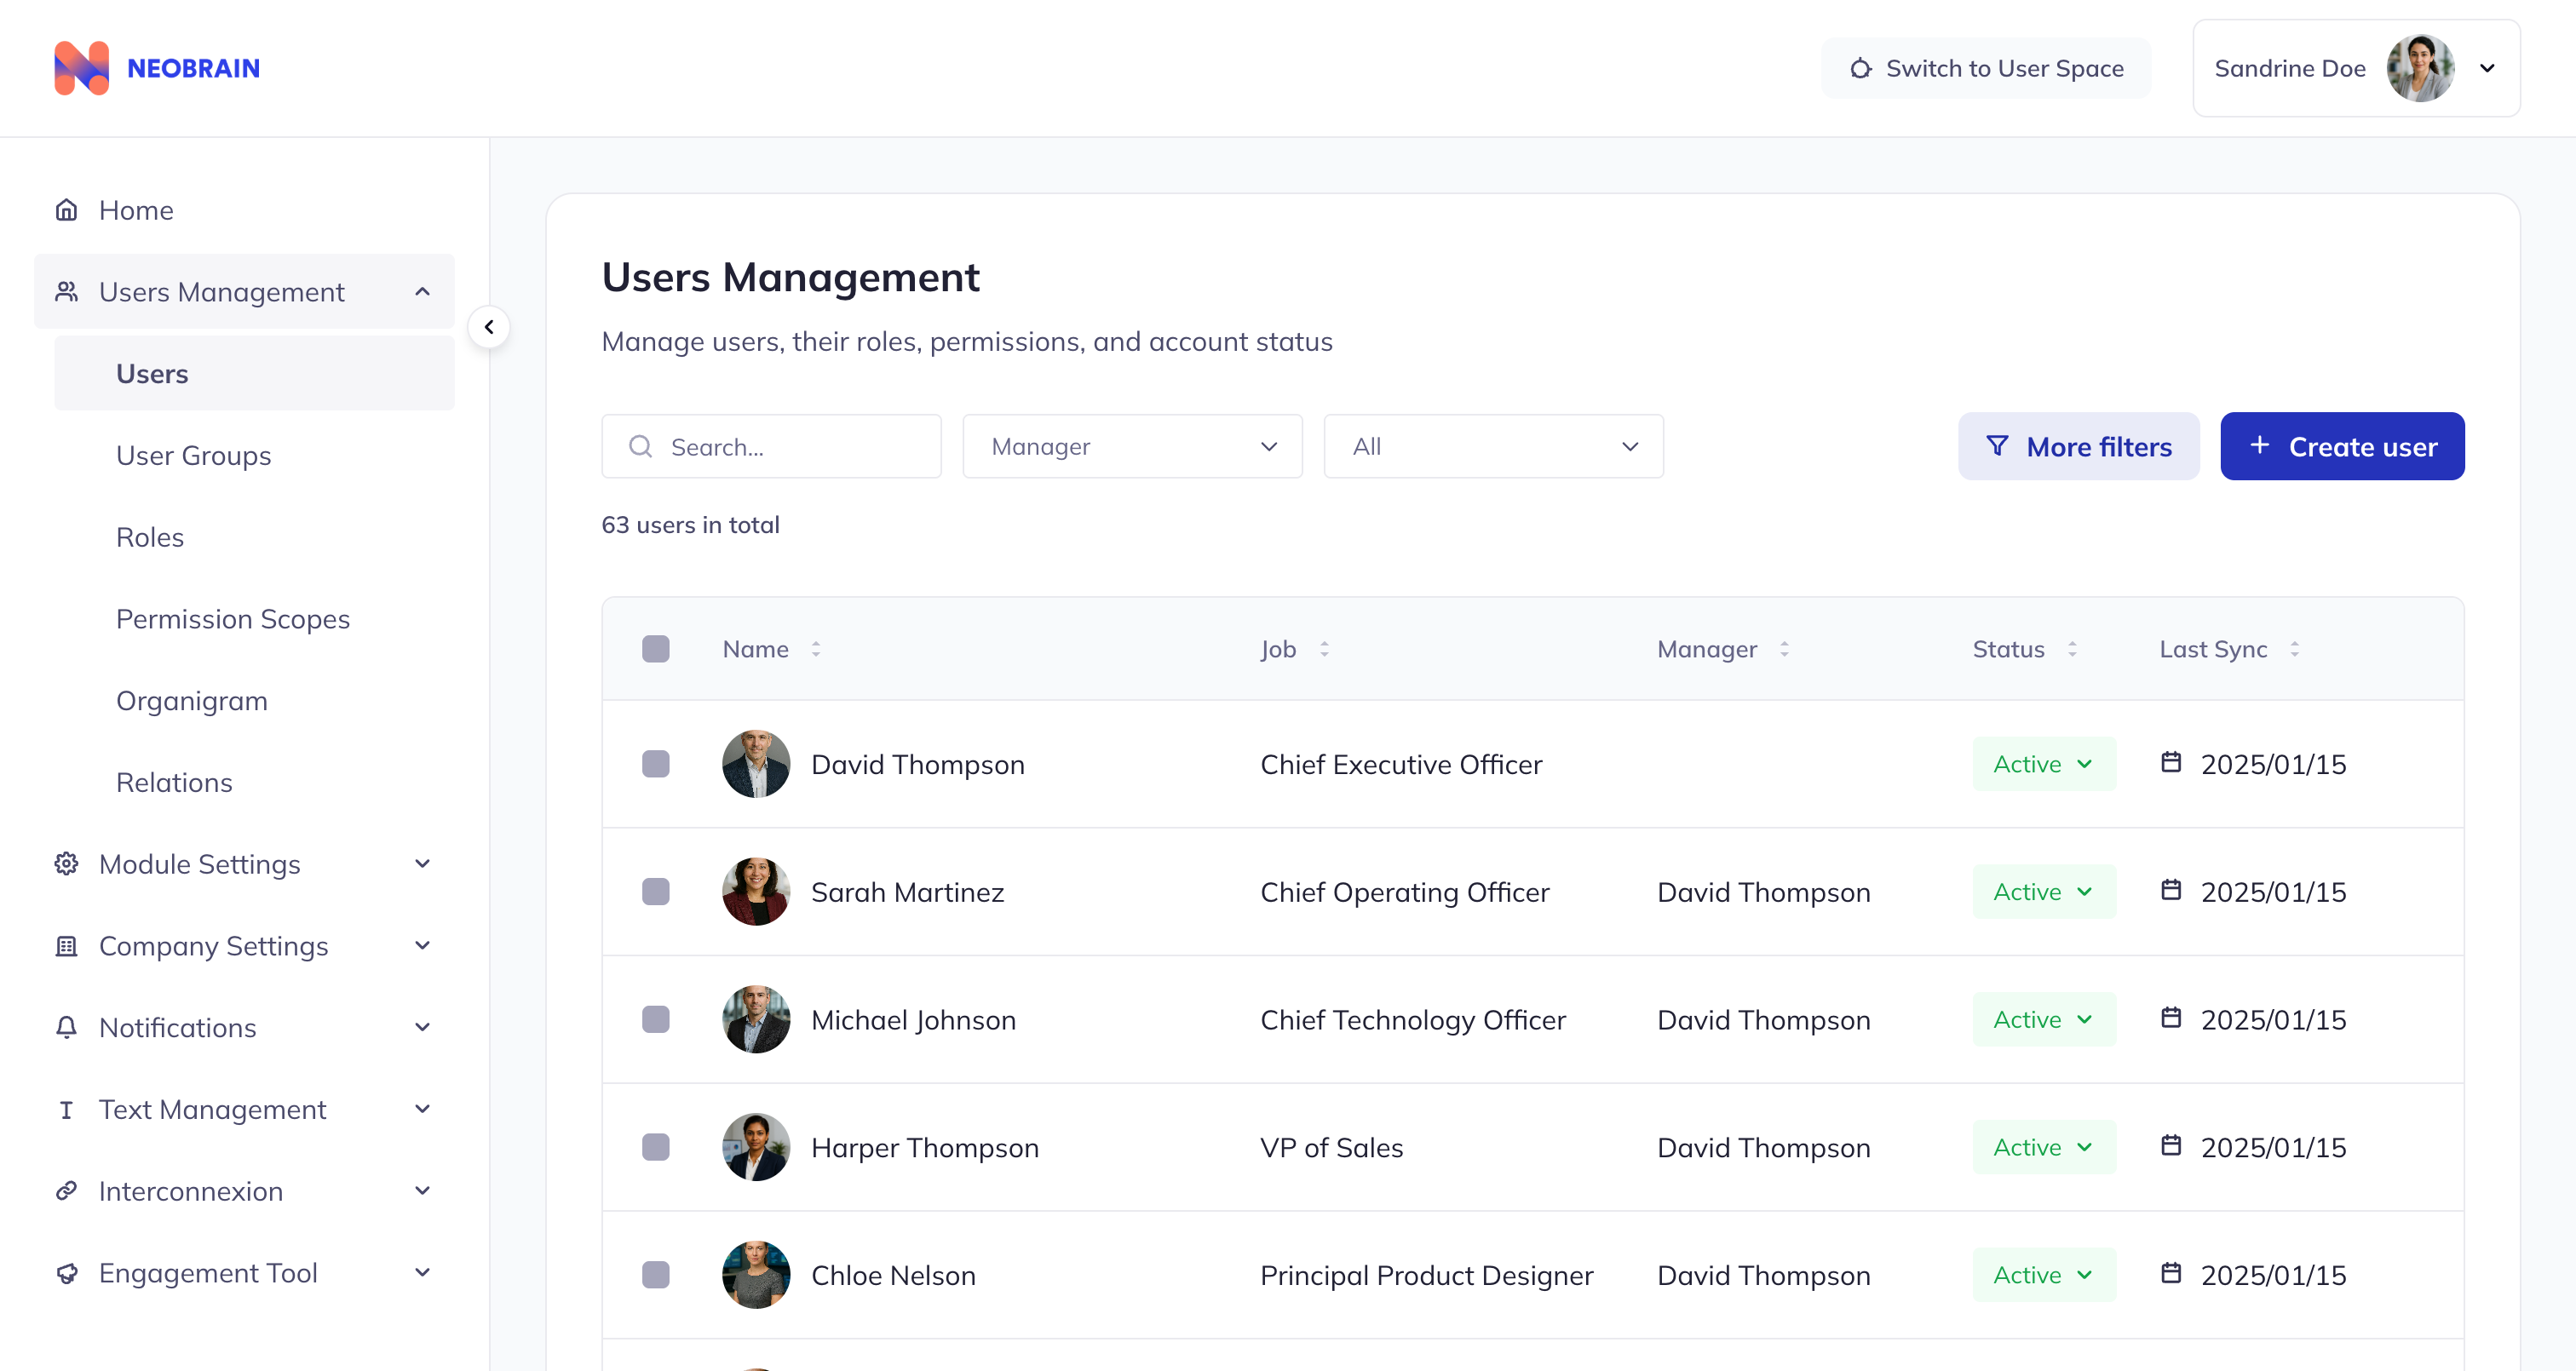Click the Neobrain logo icon
Screen dimensions: 2576x1371
81,68
